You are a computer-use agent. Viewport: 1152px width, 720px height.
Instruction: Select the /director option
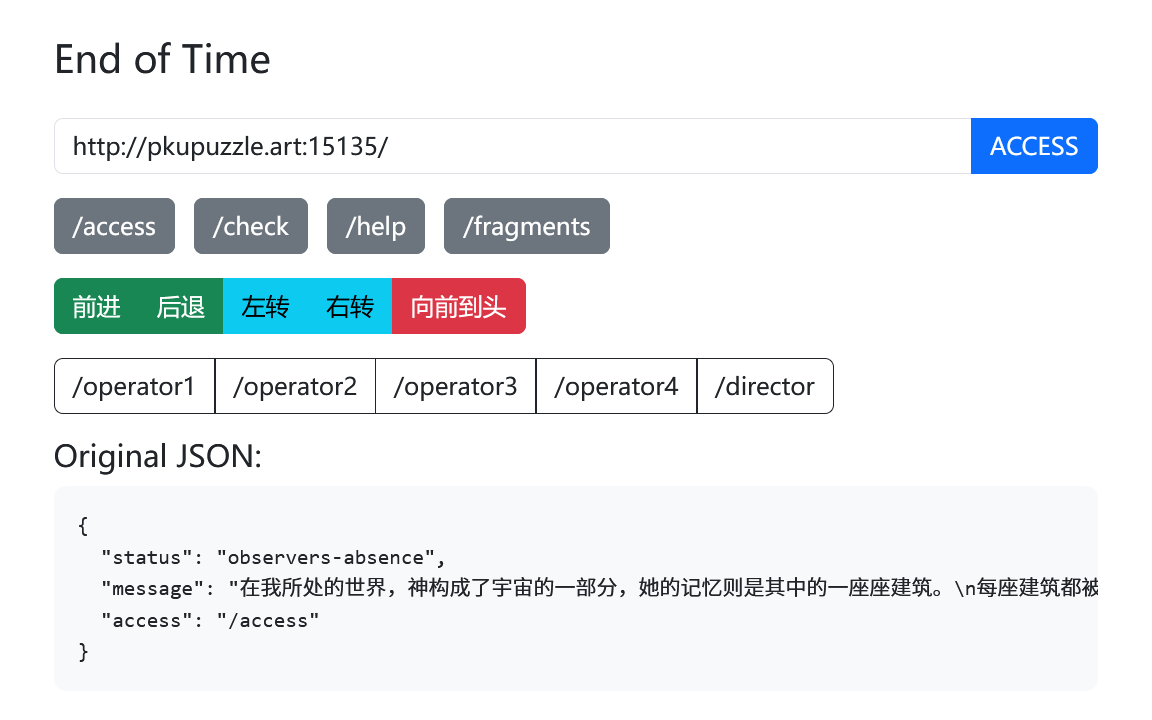click(765, 386)
